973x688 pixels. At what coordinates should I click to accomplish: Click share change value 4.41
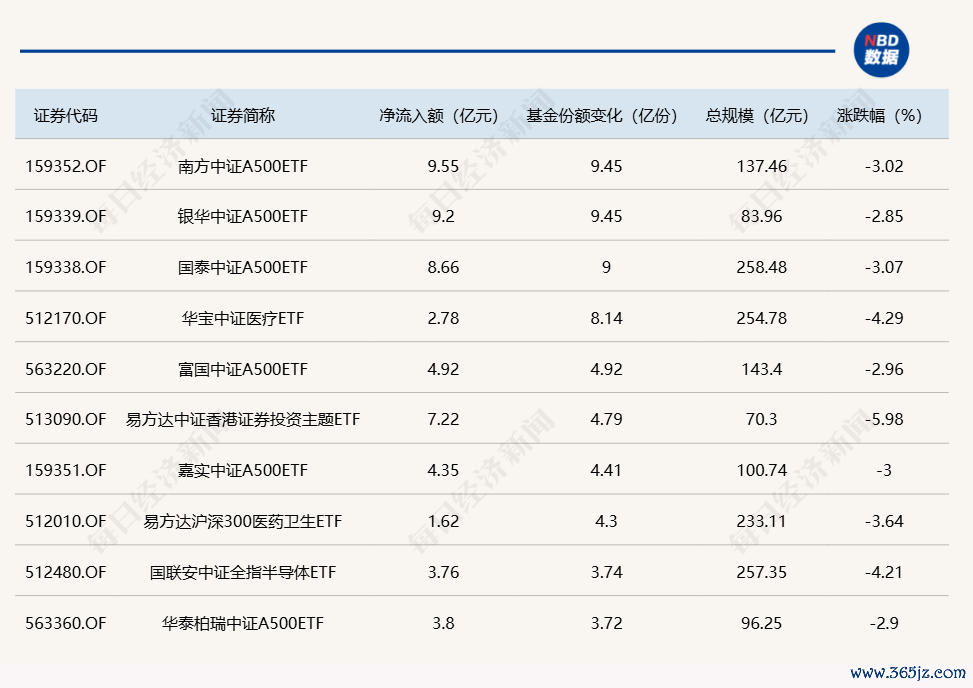point(606,470)
